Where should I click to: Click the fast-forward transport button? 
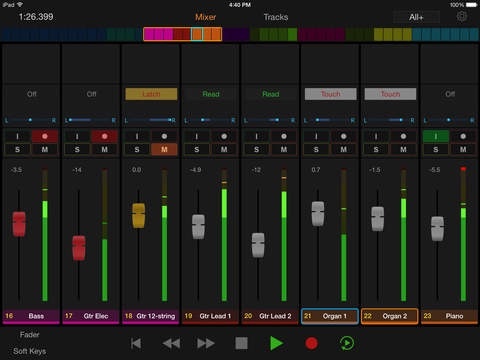[x=206, y=343]
